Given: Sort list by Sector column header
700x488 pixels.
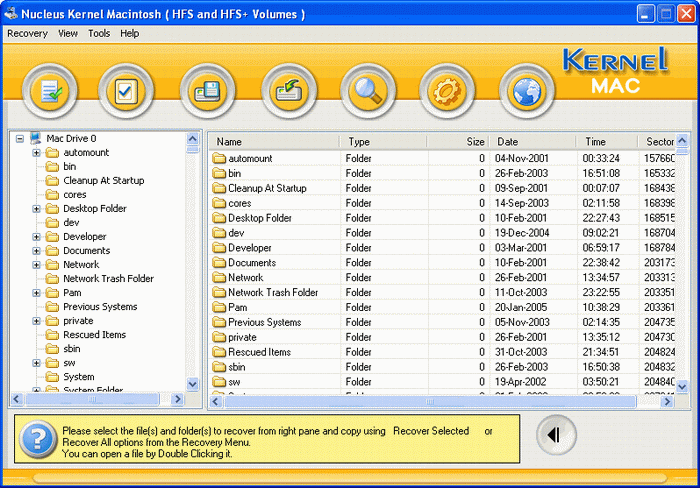Looking at the screenshot, I should [x=657, y=142].
